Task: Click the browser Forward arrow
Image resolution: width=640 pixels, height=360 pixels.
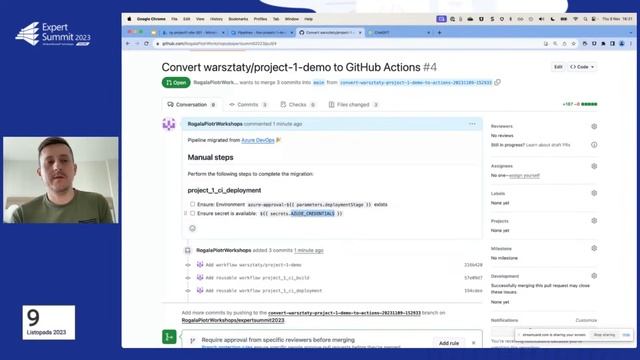Action: pos(137,43)
